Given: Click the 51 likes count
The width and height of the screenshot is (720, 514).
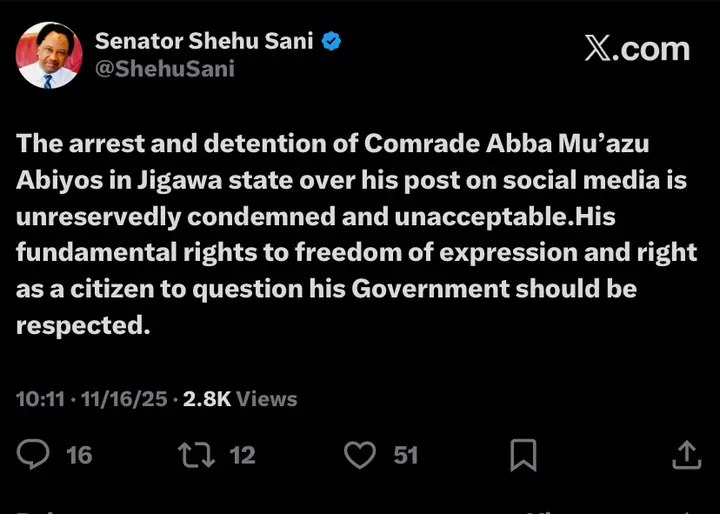Looking at the screenshot, I should [x=405, y=455].
